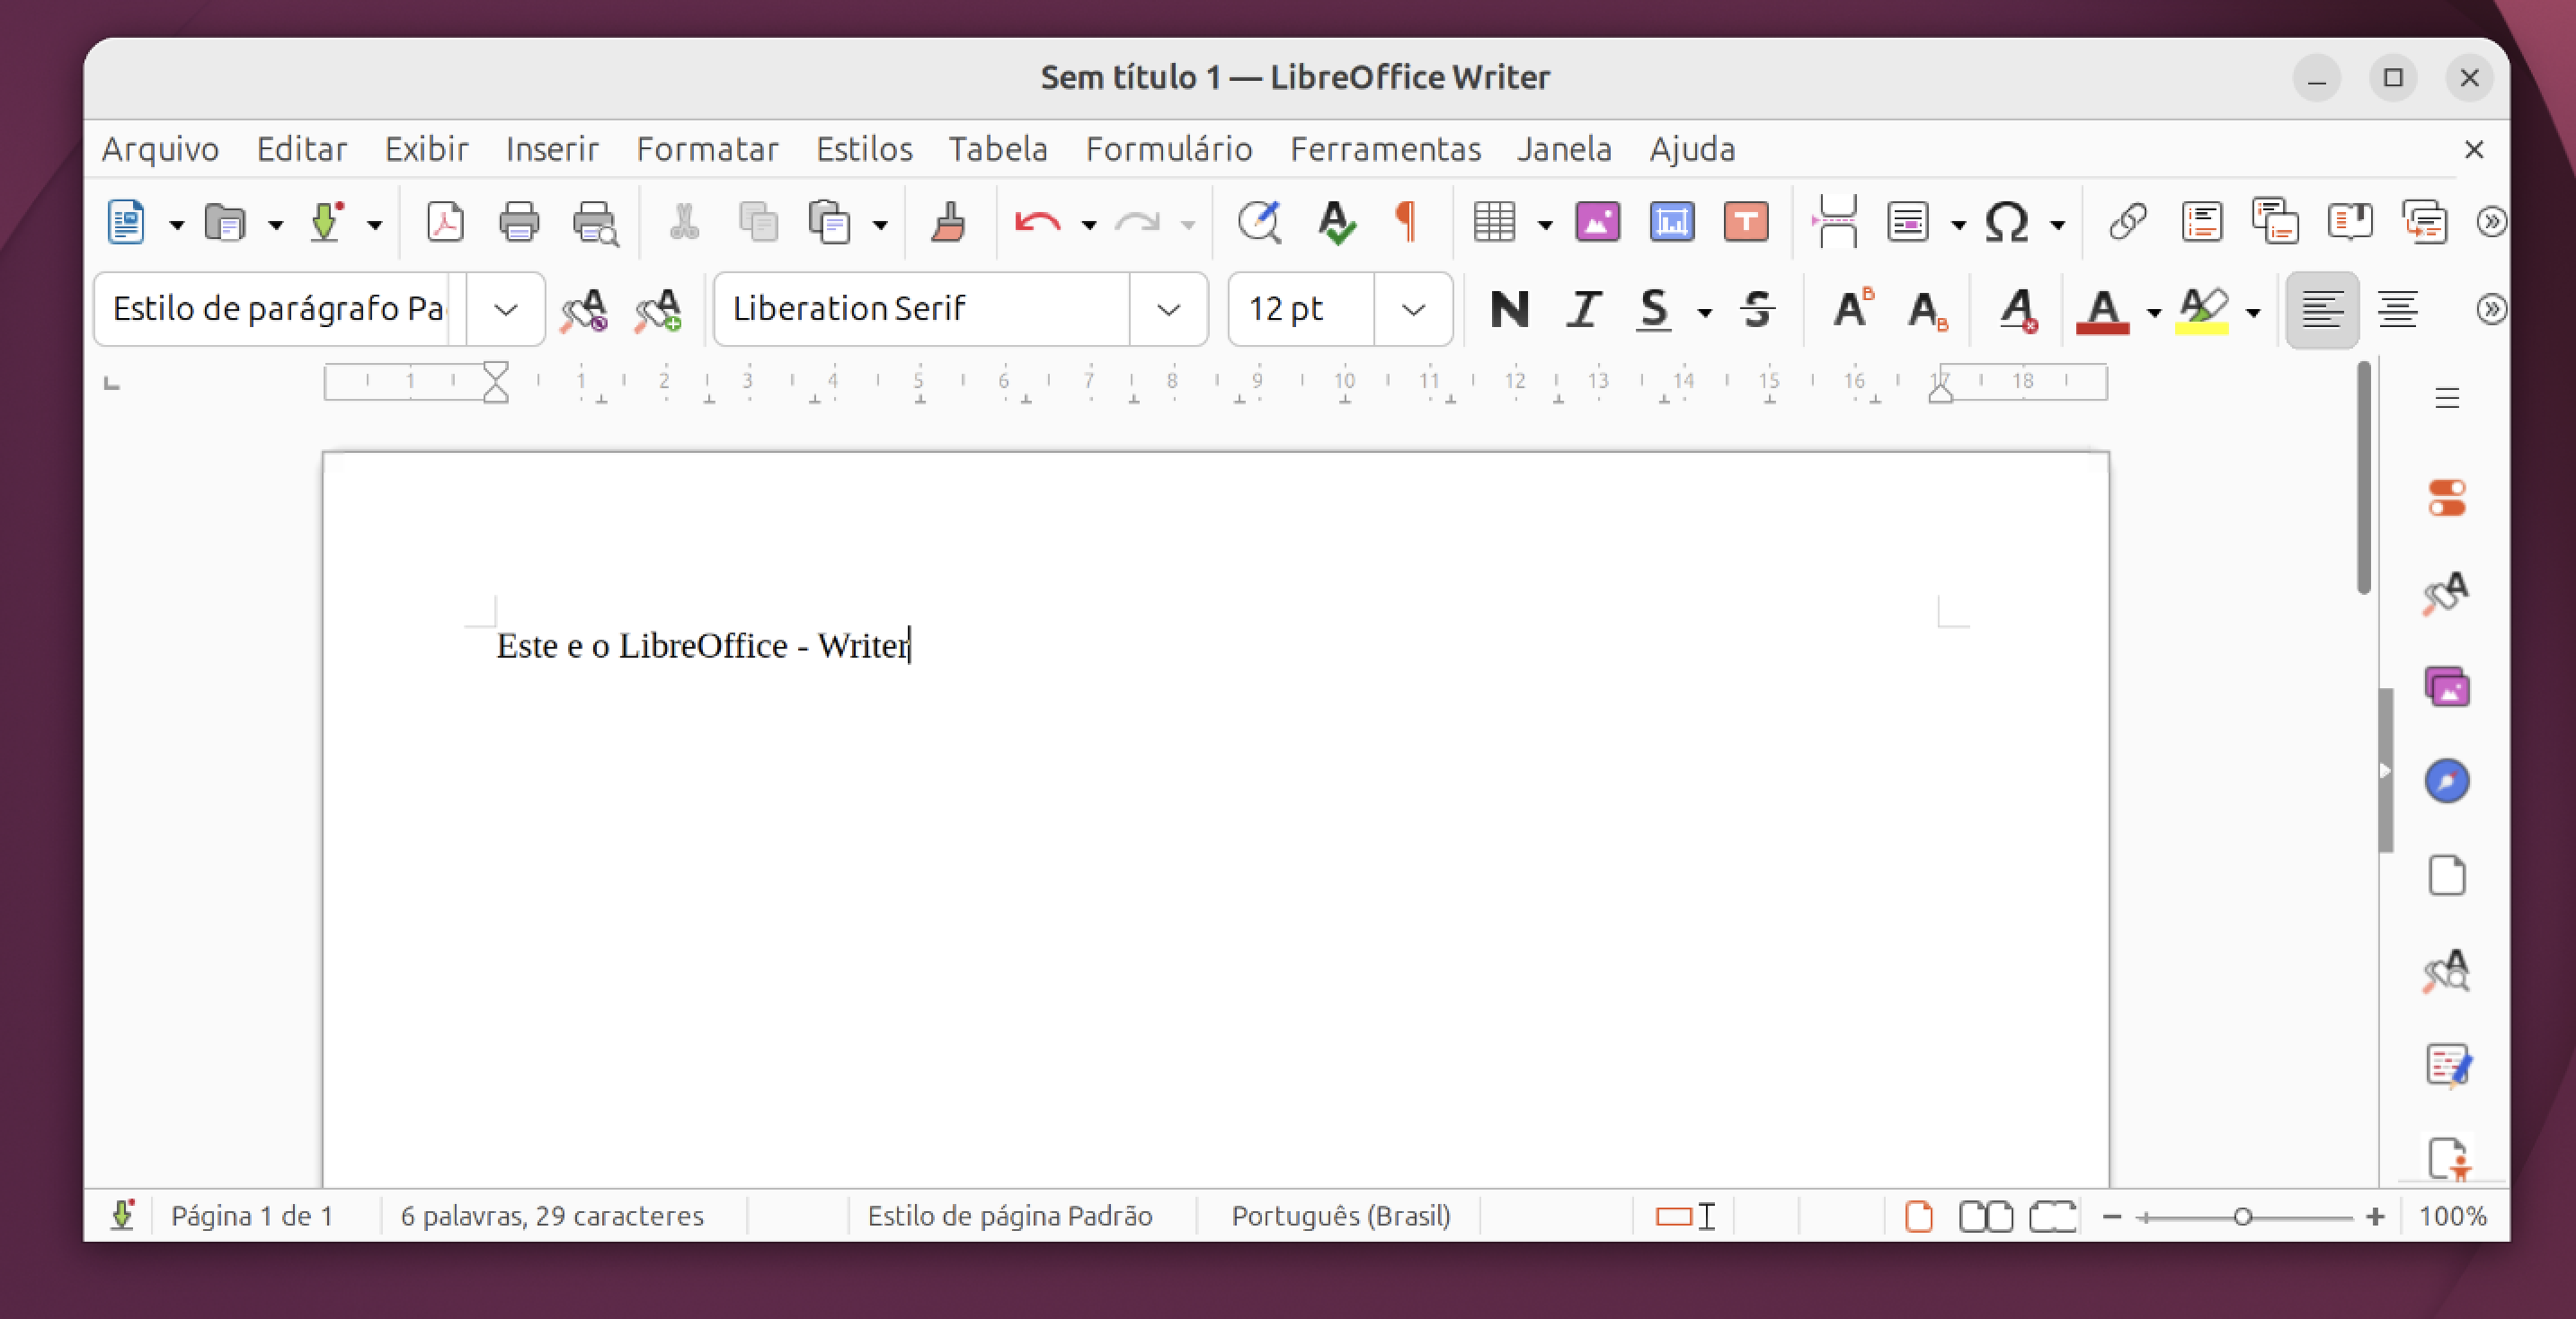Open the Ajuda menu
2576x1319 pixels.
pos(1692,149)
